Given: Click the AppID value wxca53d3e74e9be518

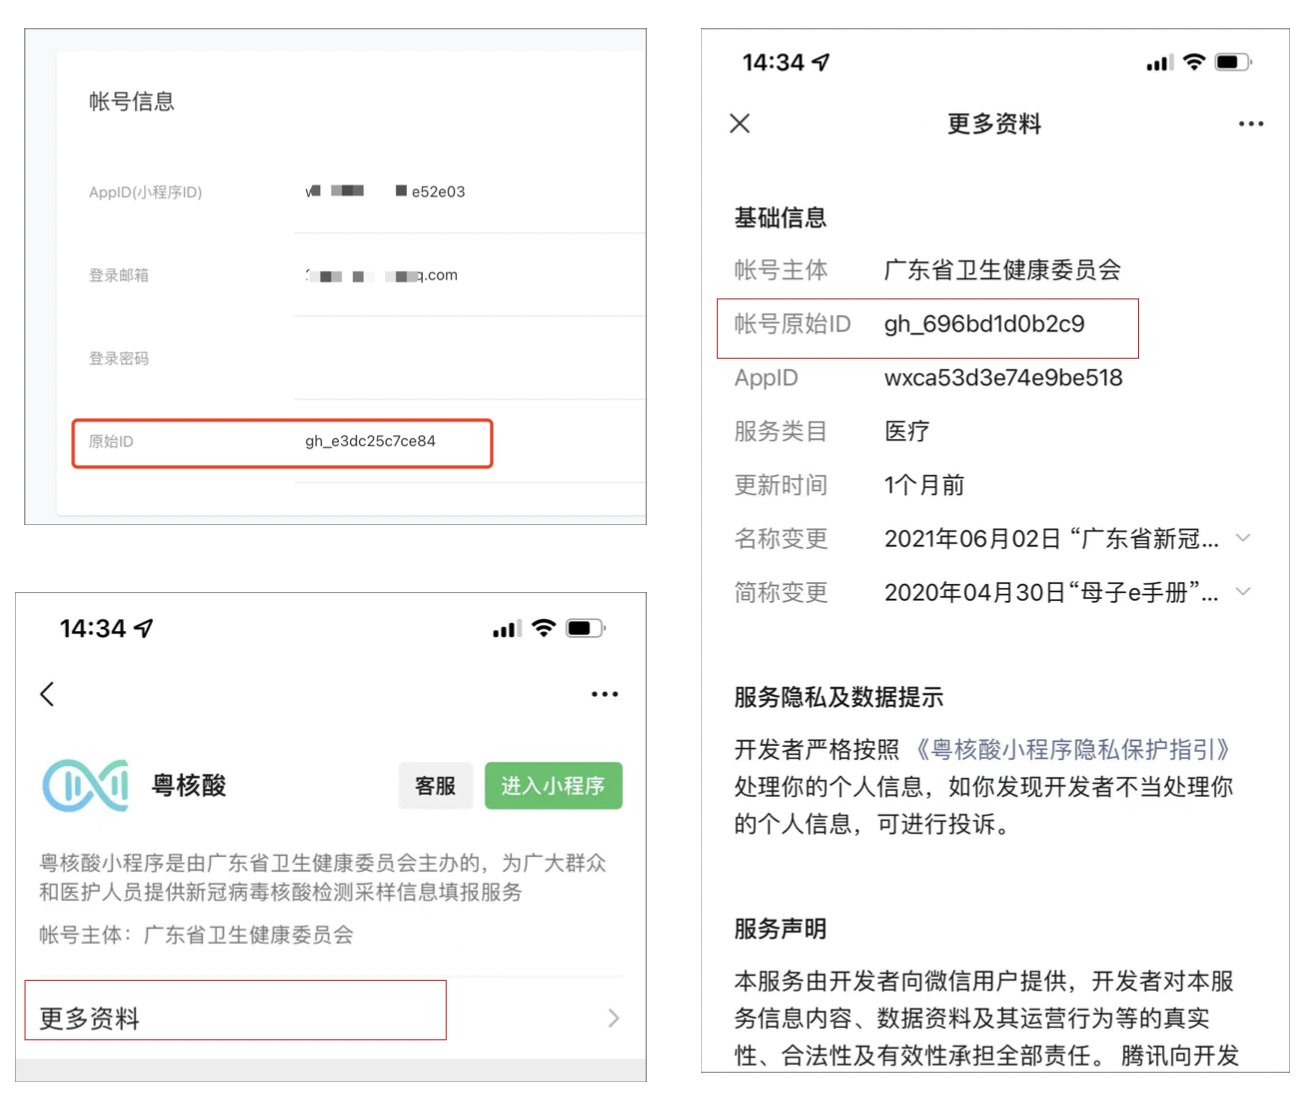Looking at the screenshot, I should [1003, 378].
